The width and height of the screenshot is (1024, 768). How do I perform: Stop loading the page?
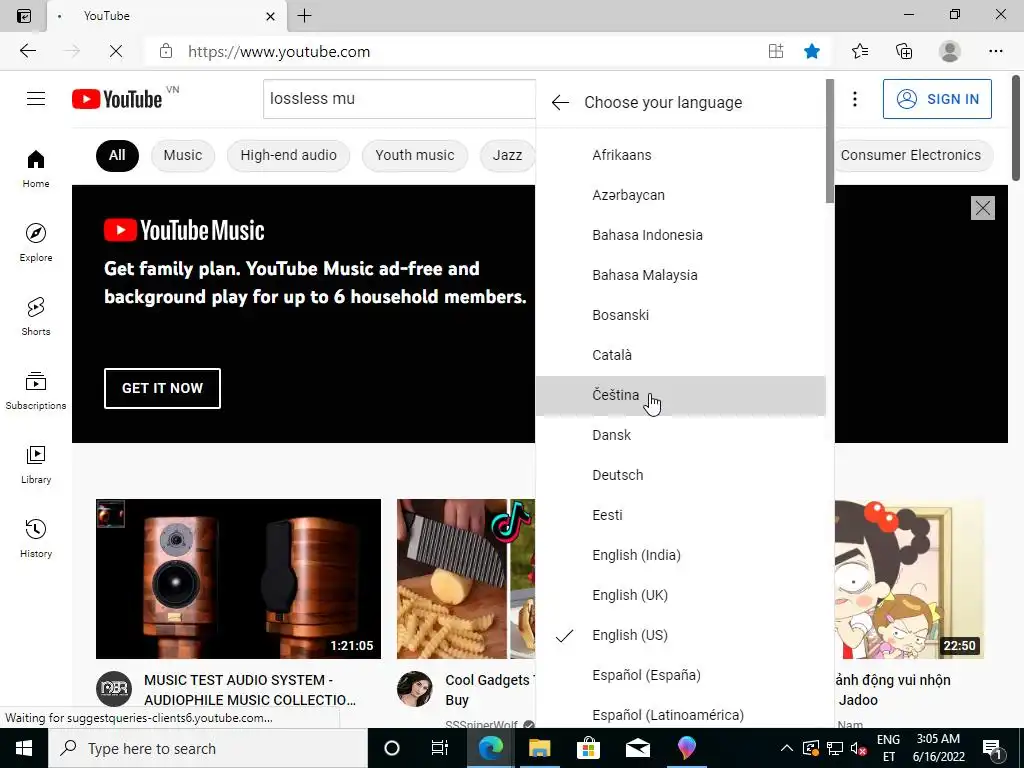116,51
